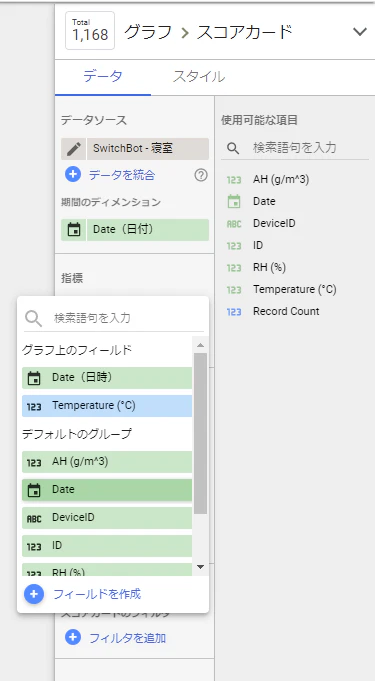Open the help question mark icon
Viewport: 375px width, 681px height.
pyautogui.click(x=201, y=175)
